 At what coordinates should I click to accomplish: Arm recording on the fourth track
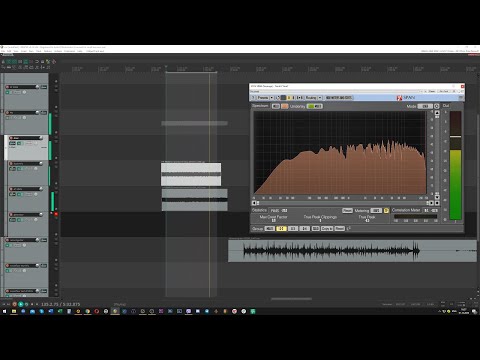[x=11, y=164]
